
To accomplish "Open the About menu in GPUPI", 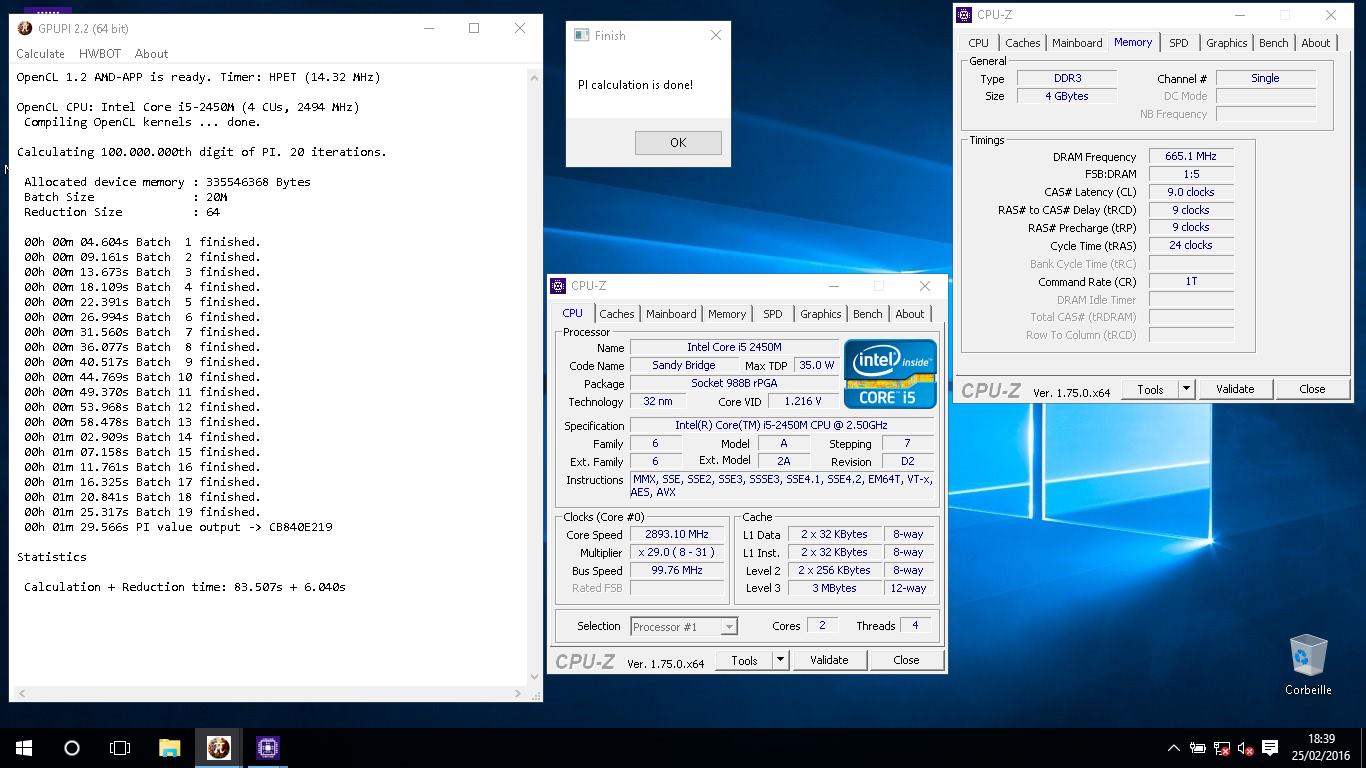I will 151,54.
